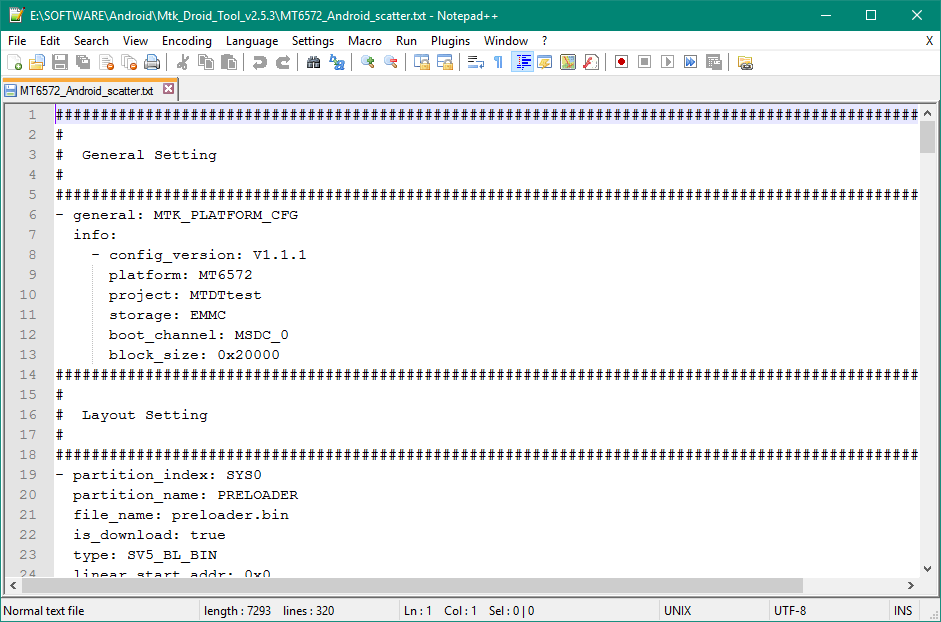Toggle Show All Characters pilcrow button

coord(498,62)
